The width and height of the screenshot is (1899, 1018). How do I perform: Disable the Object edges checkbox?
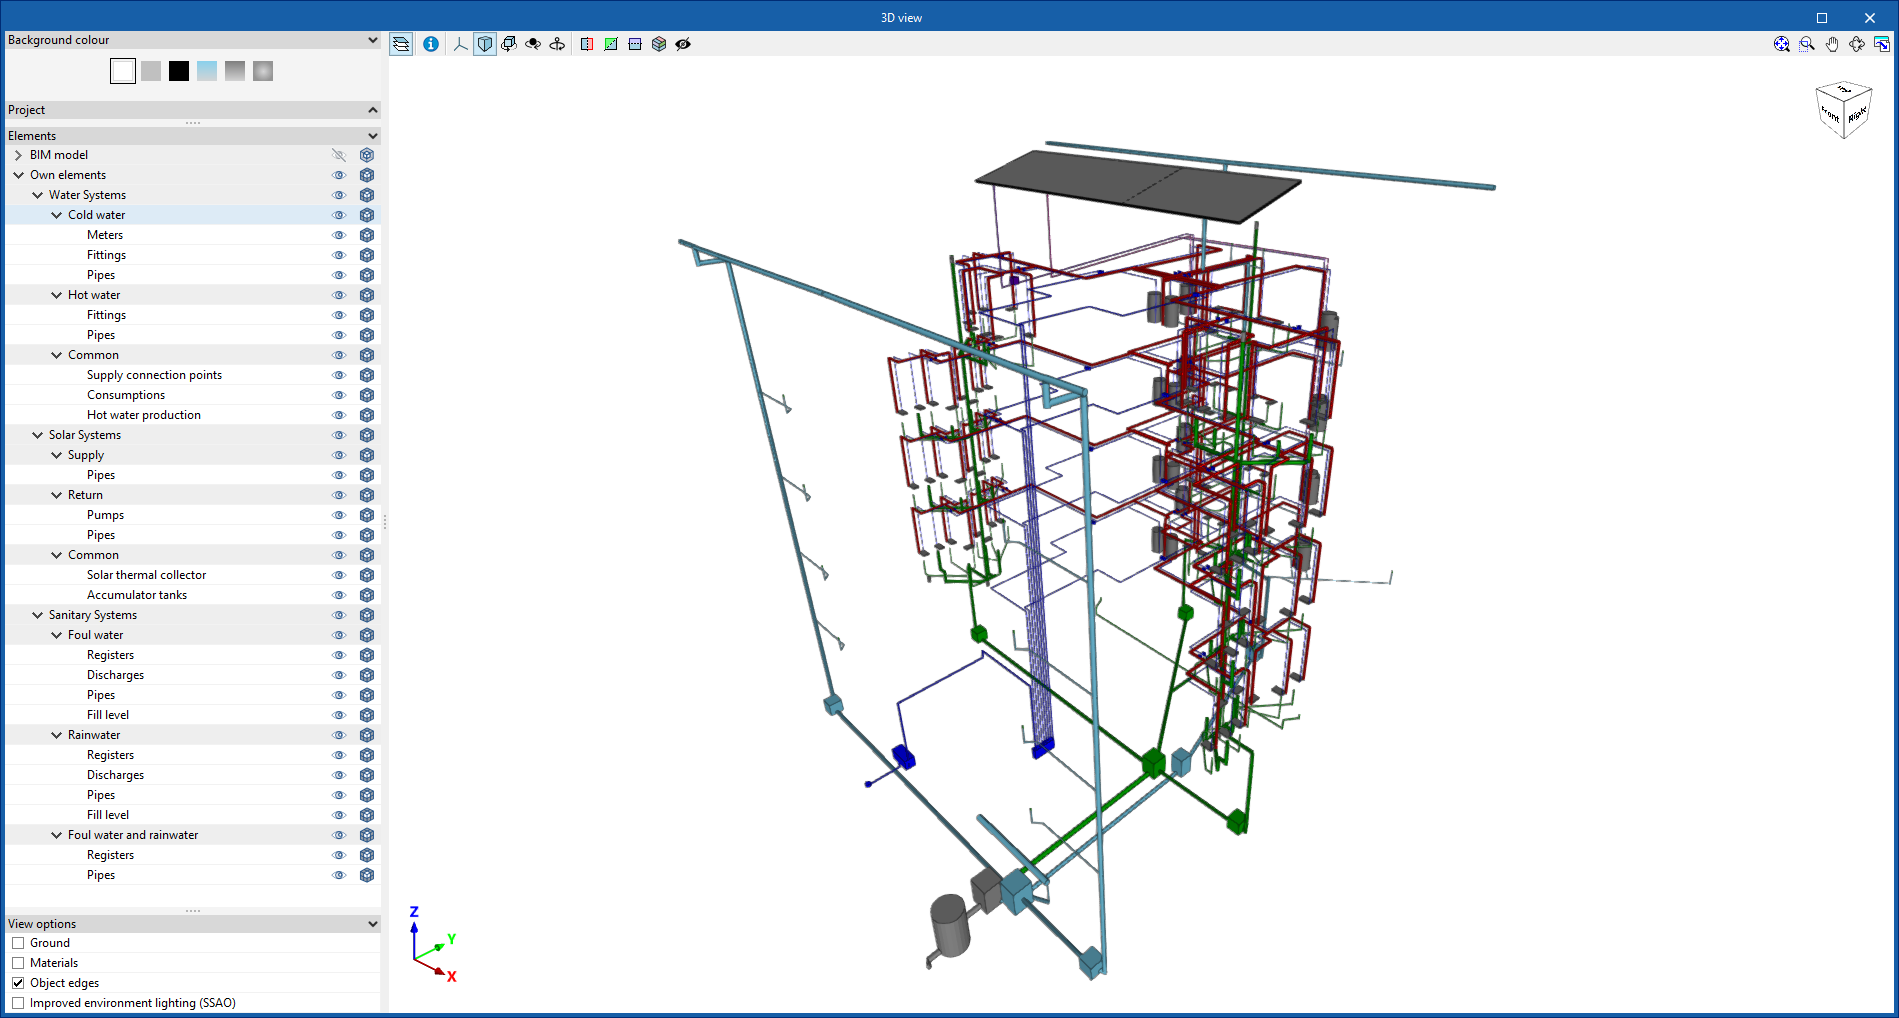click(18, 983)
